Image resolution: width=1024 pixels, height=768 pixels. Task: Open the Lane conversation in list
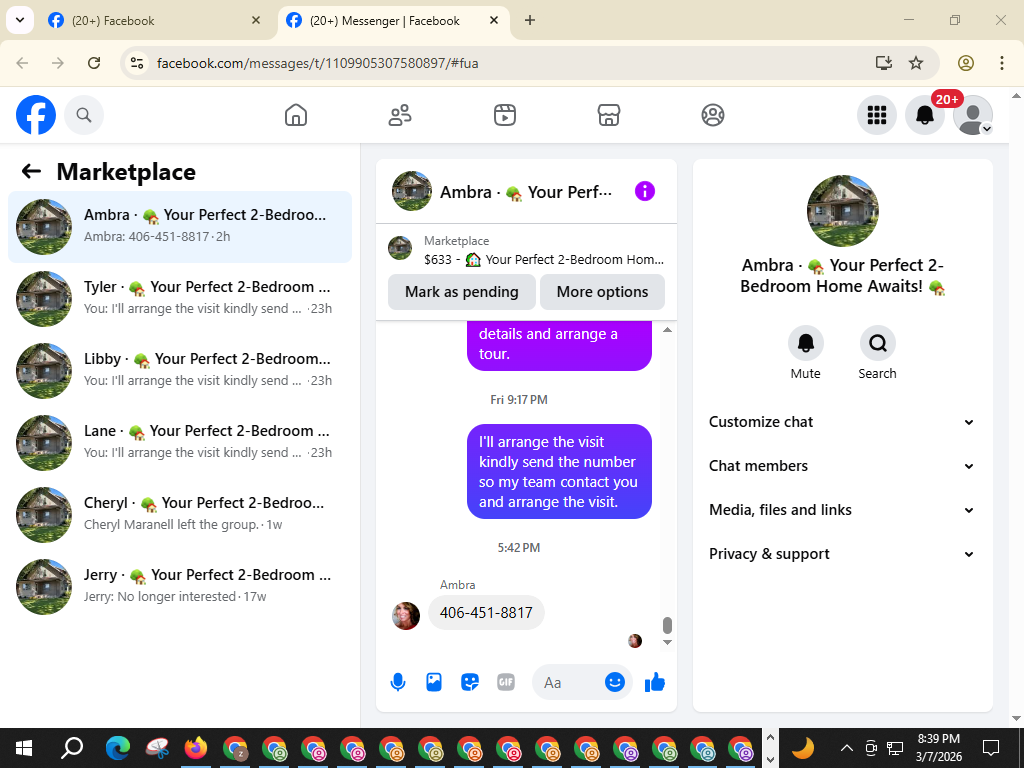coord(180,442)
